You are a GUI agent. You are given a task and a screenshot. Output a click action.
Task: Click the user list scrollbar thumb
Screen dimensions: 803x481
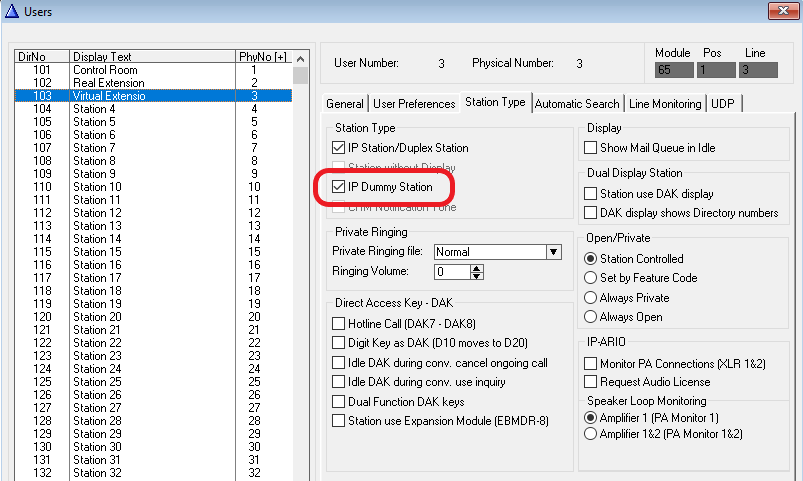tap(301, 75)
